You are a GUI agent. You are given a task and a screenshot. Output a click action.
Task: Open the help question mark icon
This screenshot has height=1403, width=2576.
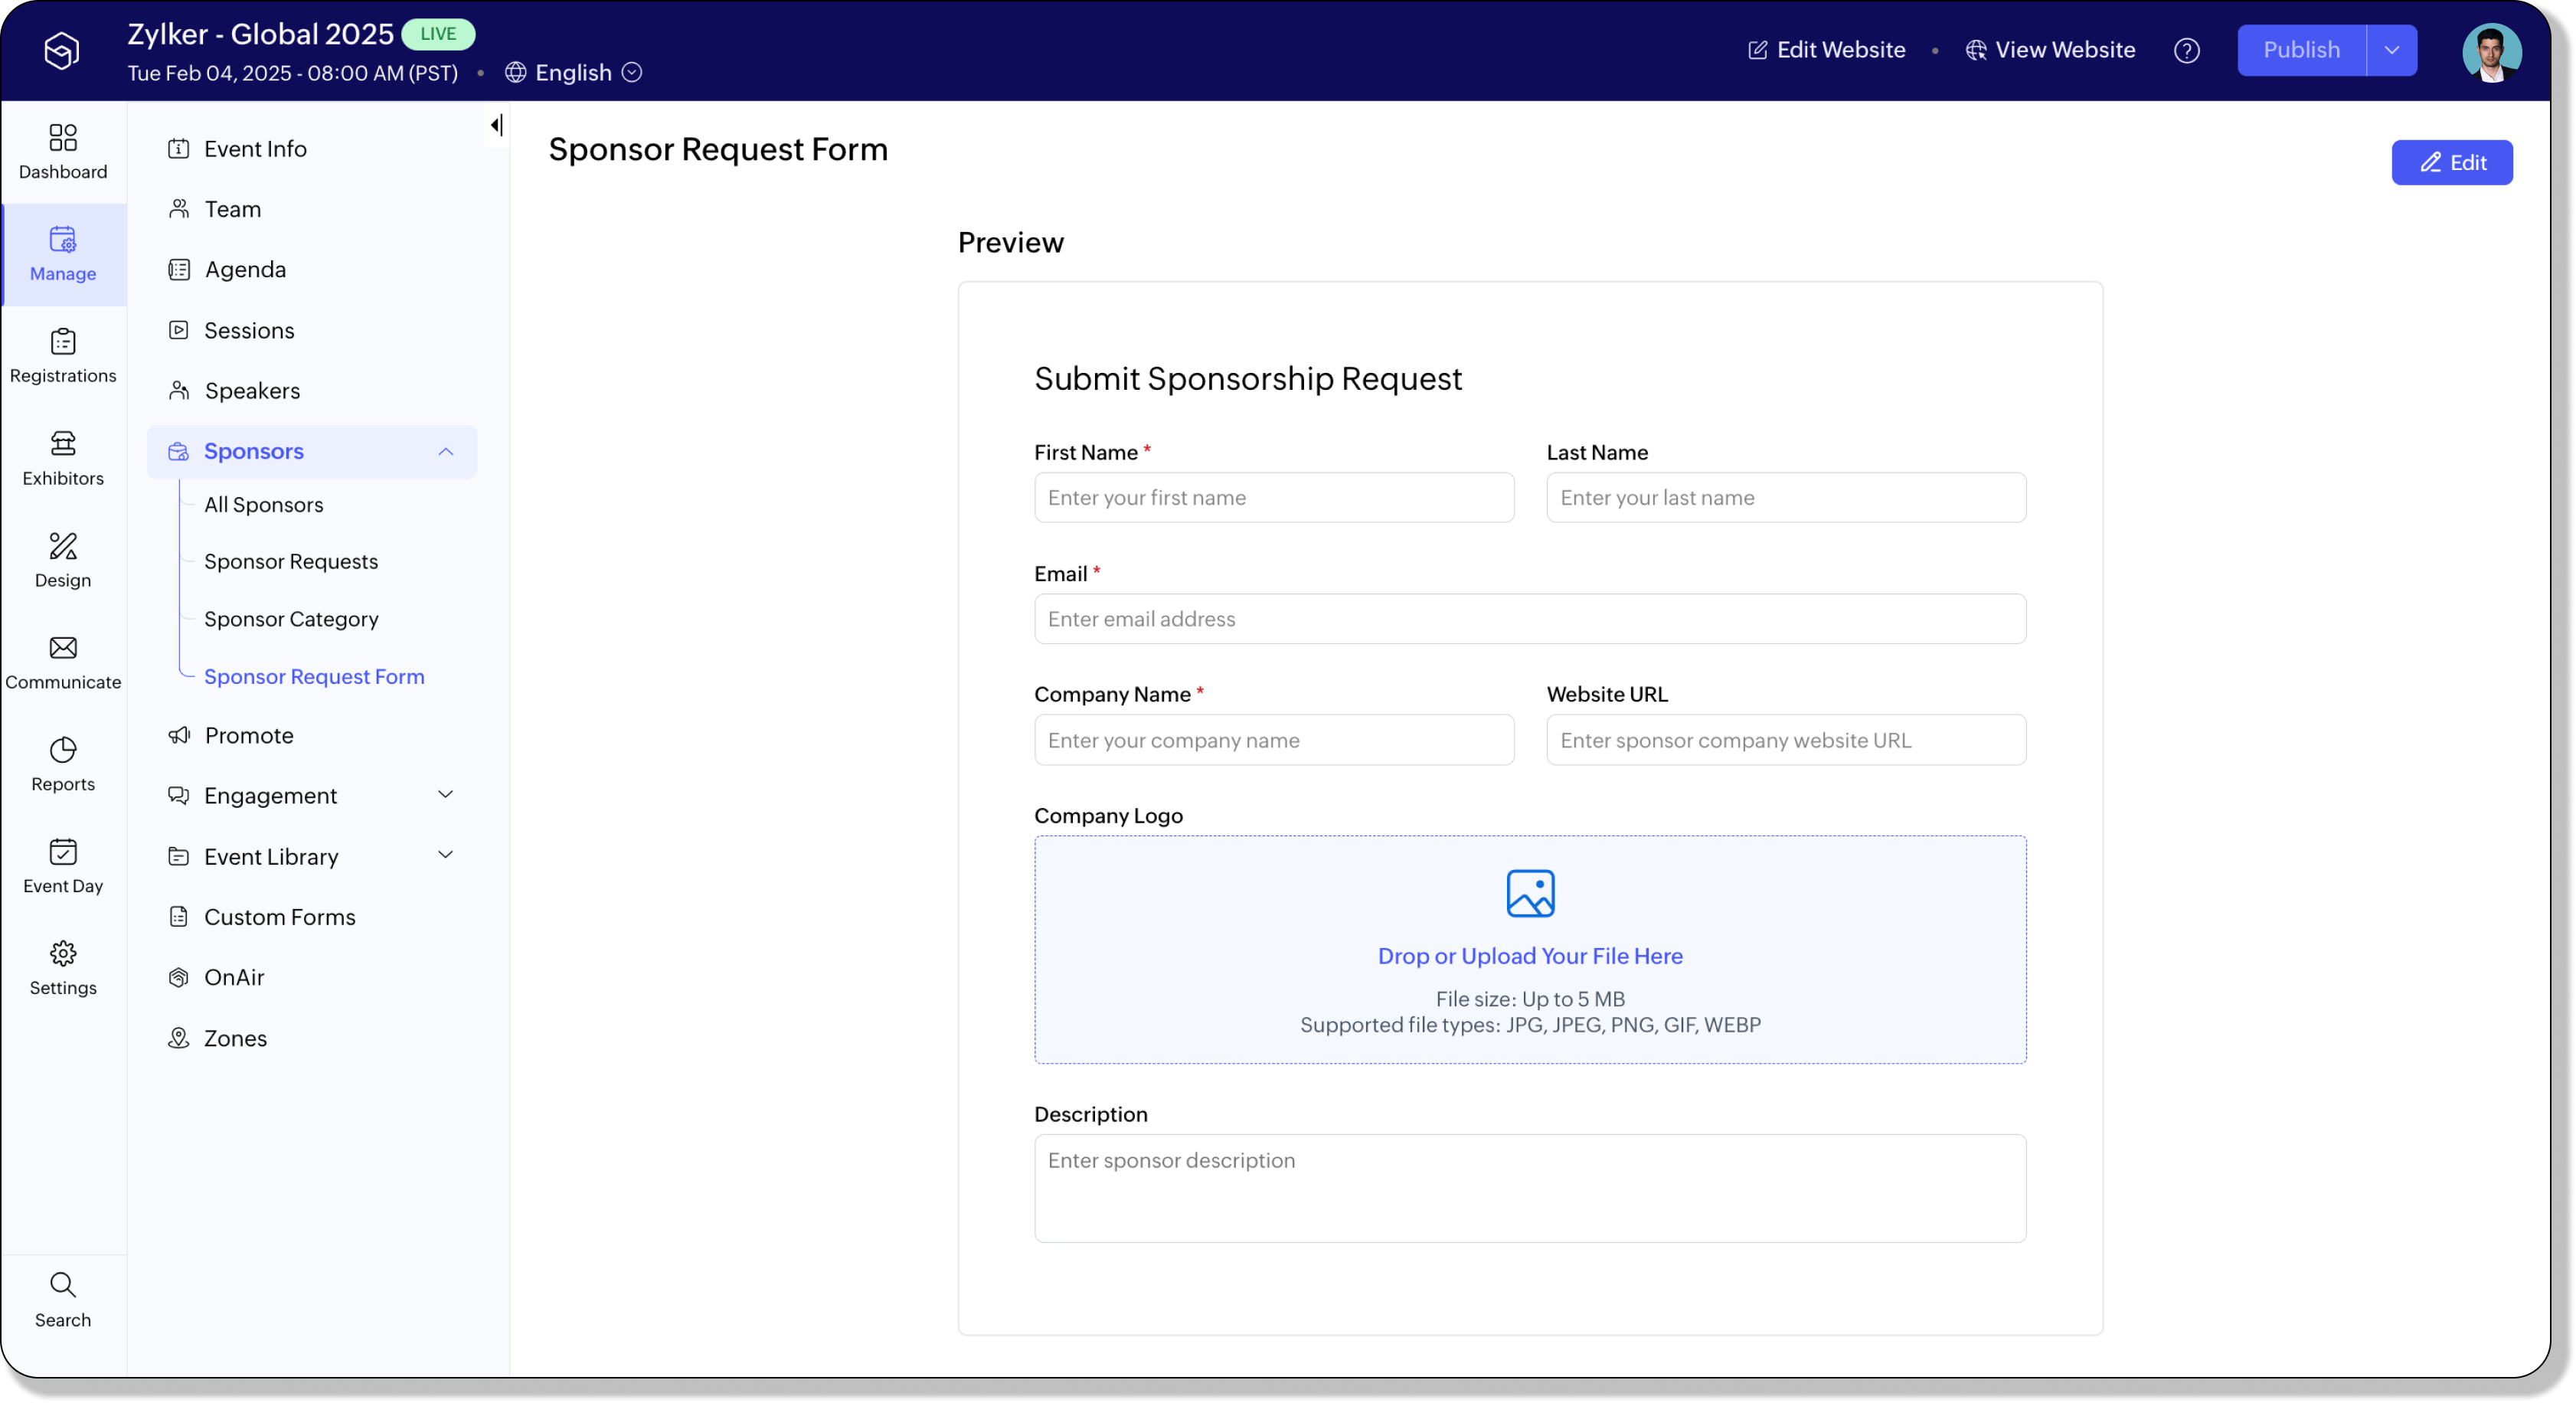(x=2186, y=50)
